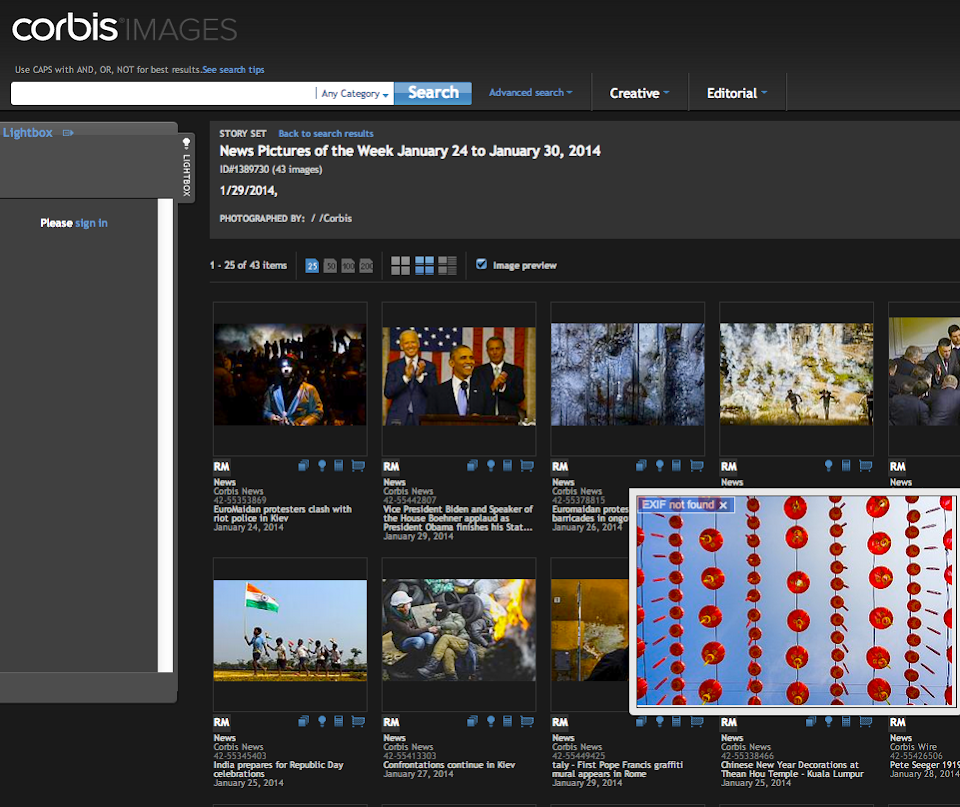The height and width of the screenshot is (807, 960).
Task: Open price calculator for Biden and Boehner image
Action: (x=508, y=466)
